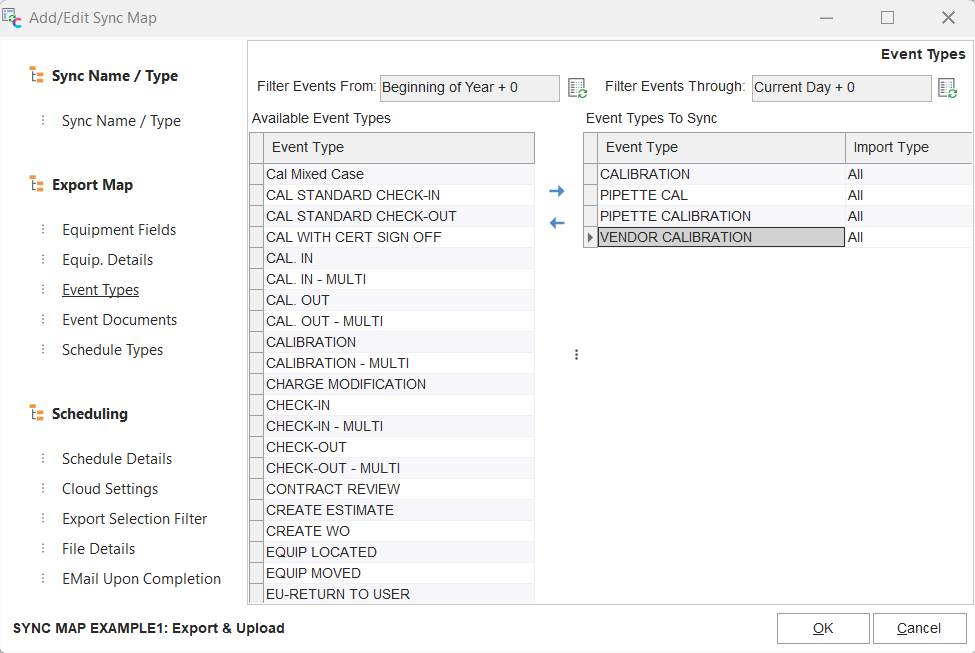This screenshot has width=975, height=653.
Task: Open the Equipment Fields page
Action: tap(119, 230)
